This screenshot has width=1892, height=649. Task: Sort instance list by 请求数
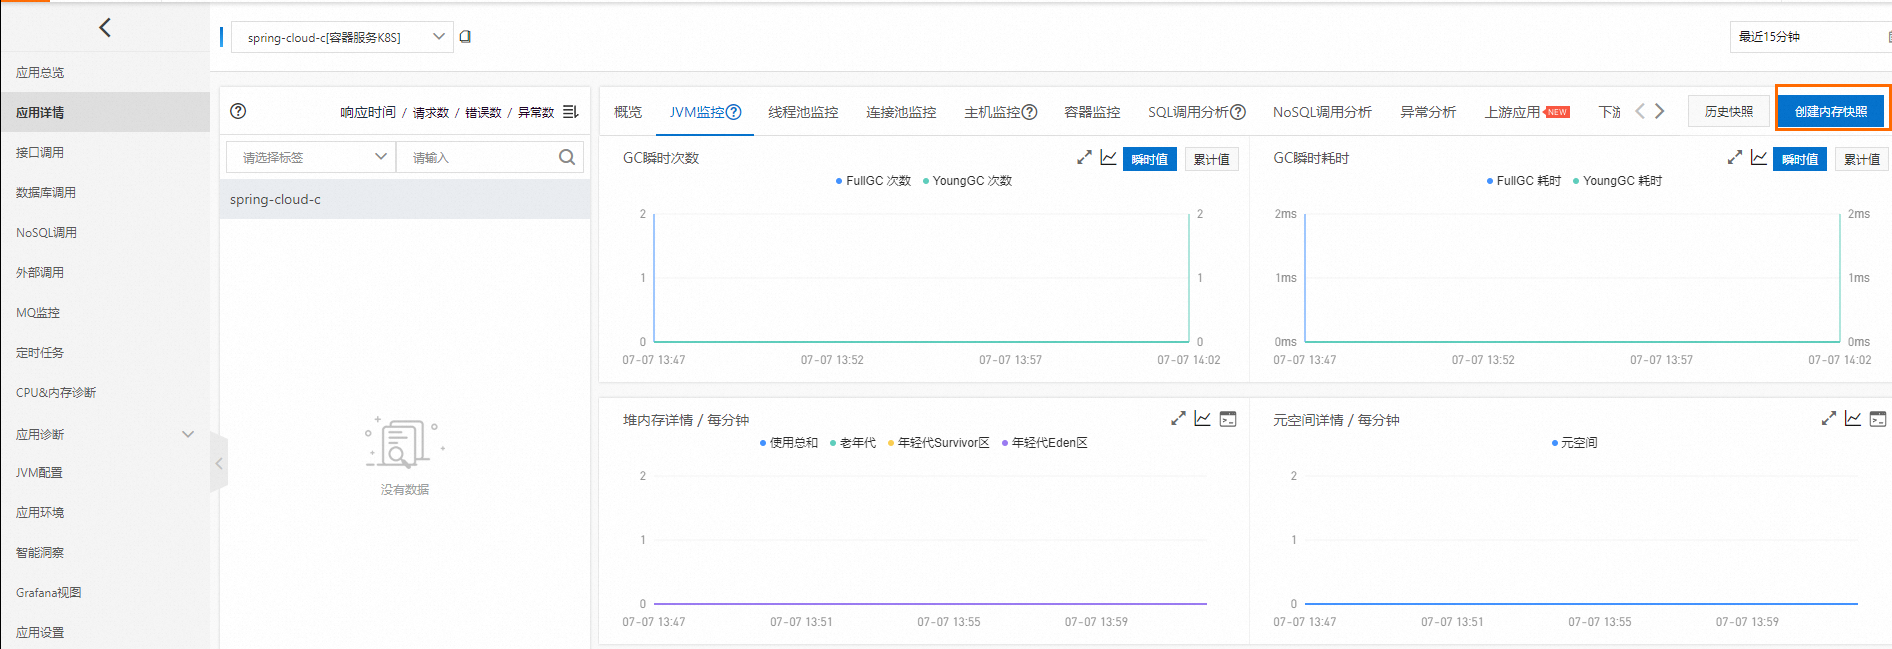pyautogui.click(x=431, y=112)
